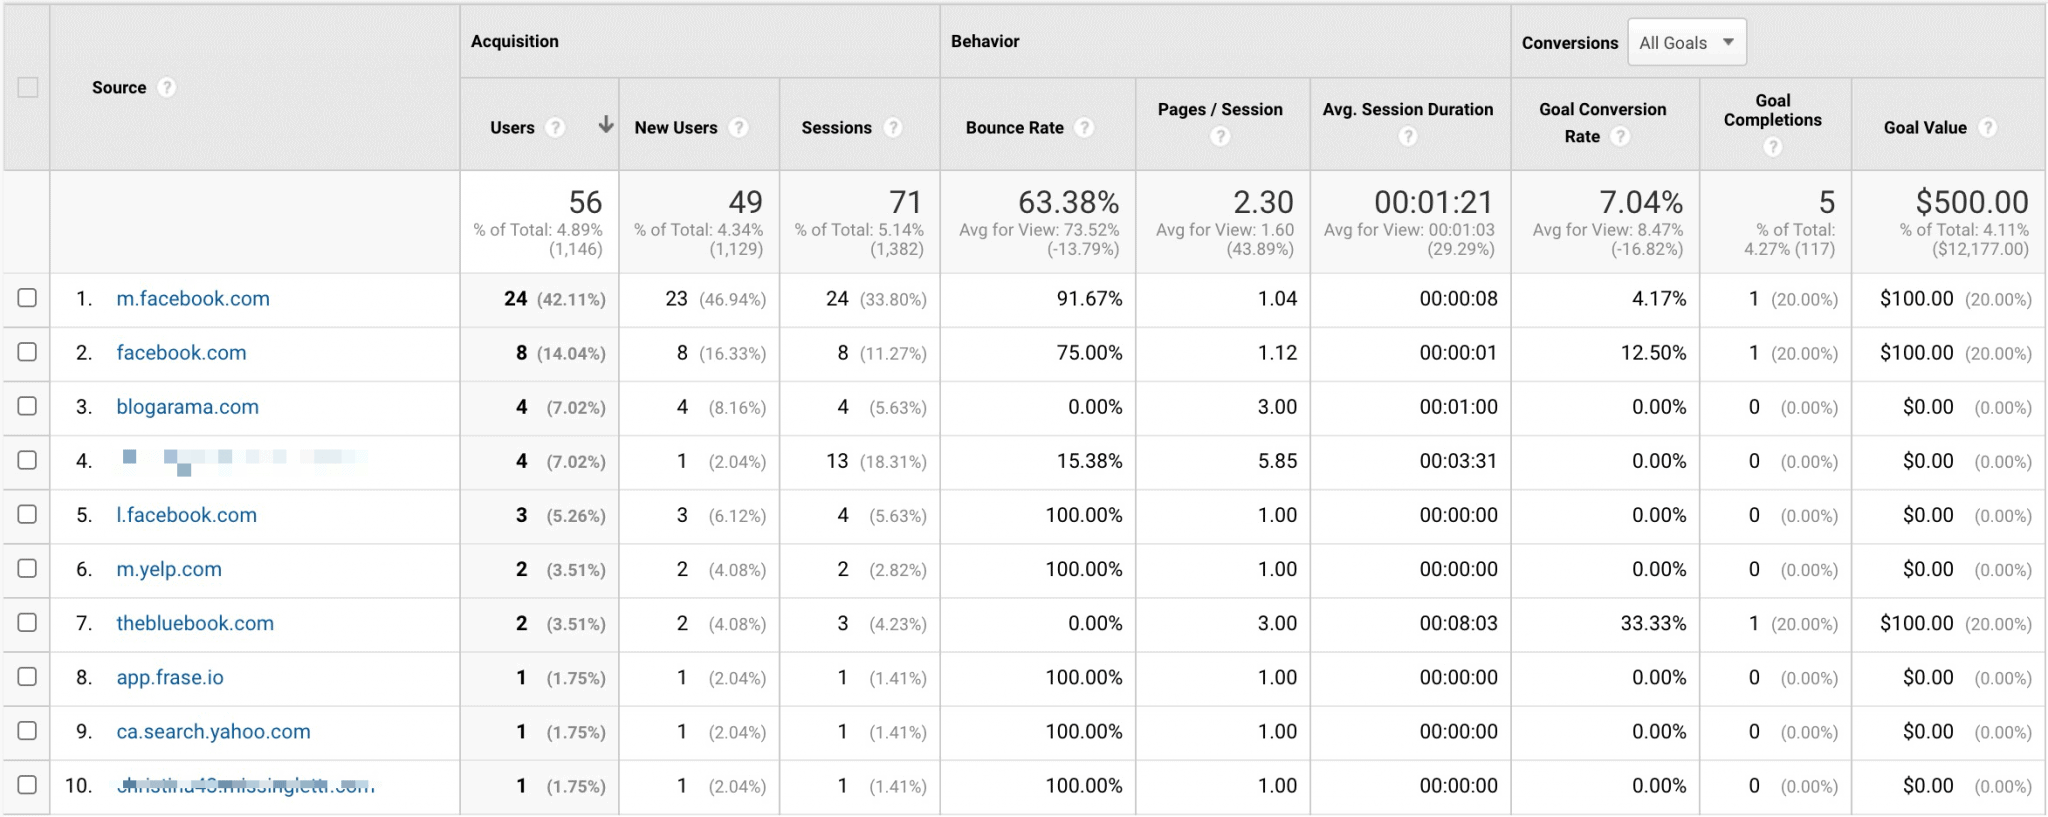Click the Sessions help question icon
The height and width of the screenshot is (817, 2048).
pyautogui.click(x=892, y=128)
